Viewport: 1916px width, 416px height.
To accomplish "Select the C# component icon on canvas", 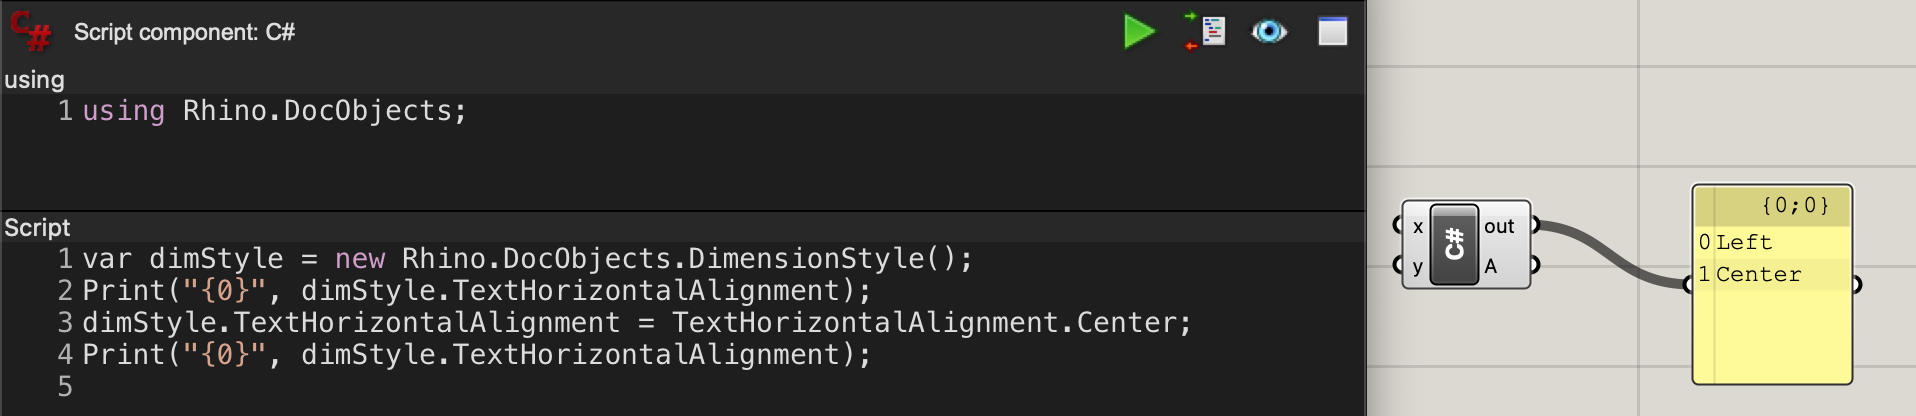I will coord(1454,245).
